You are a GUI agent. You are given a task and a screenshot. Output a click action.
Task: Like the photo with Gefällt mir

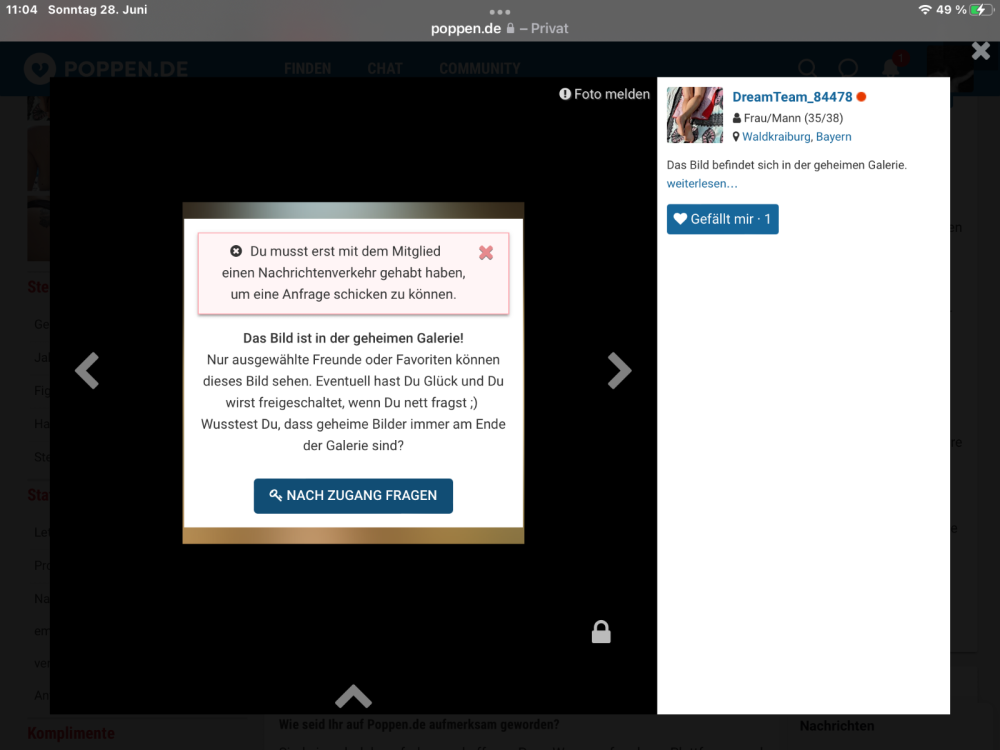[x=723, y=219]
